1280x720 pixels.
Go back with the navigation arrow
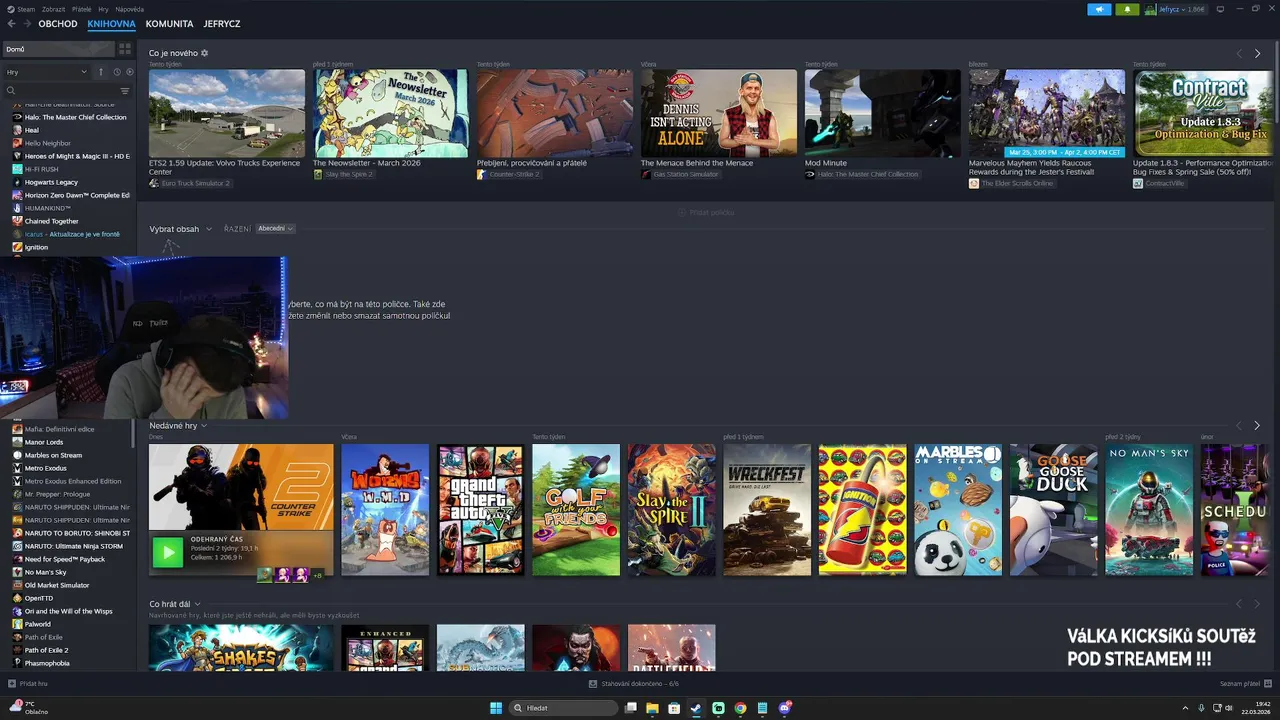[11, 23]
